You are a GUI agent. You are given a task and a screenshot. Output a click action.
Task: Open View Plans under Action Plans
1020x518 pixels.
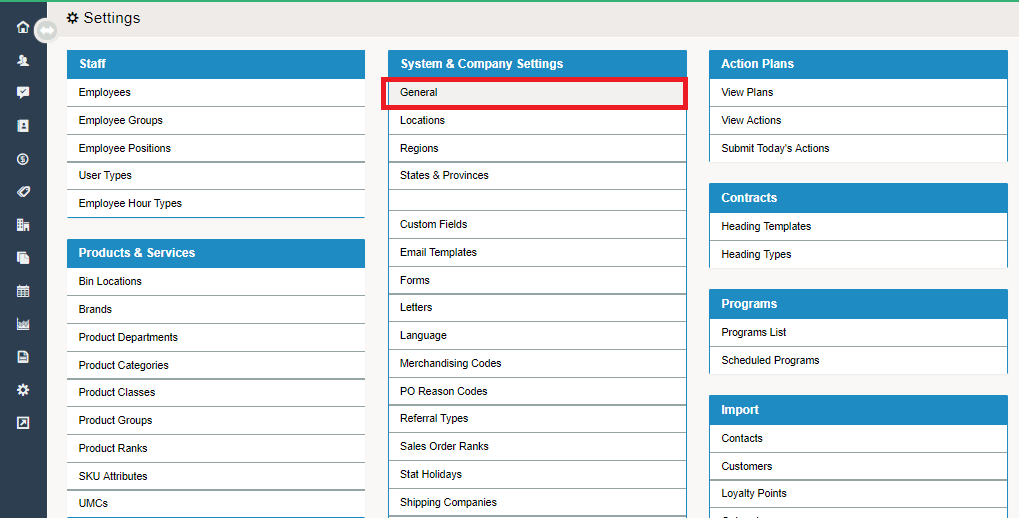(858, 92)
